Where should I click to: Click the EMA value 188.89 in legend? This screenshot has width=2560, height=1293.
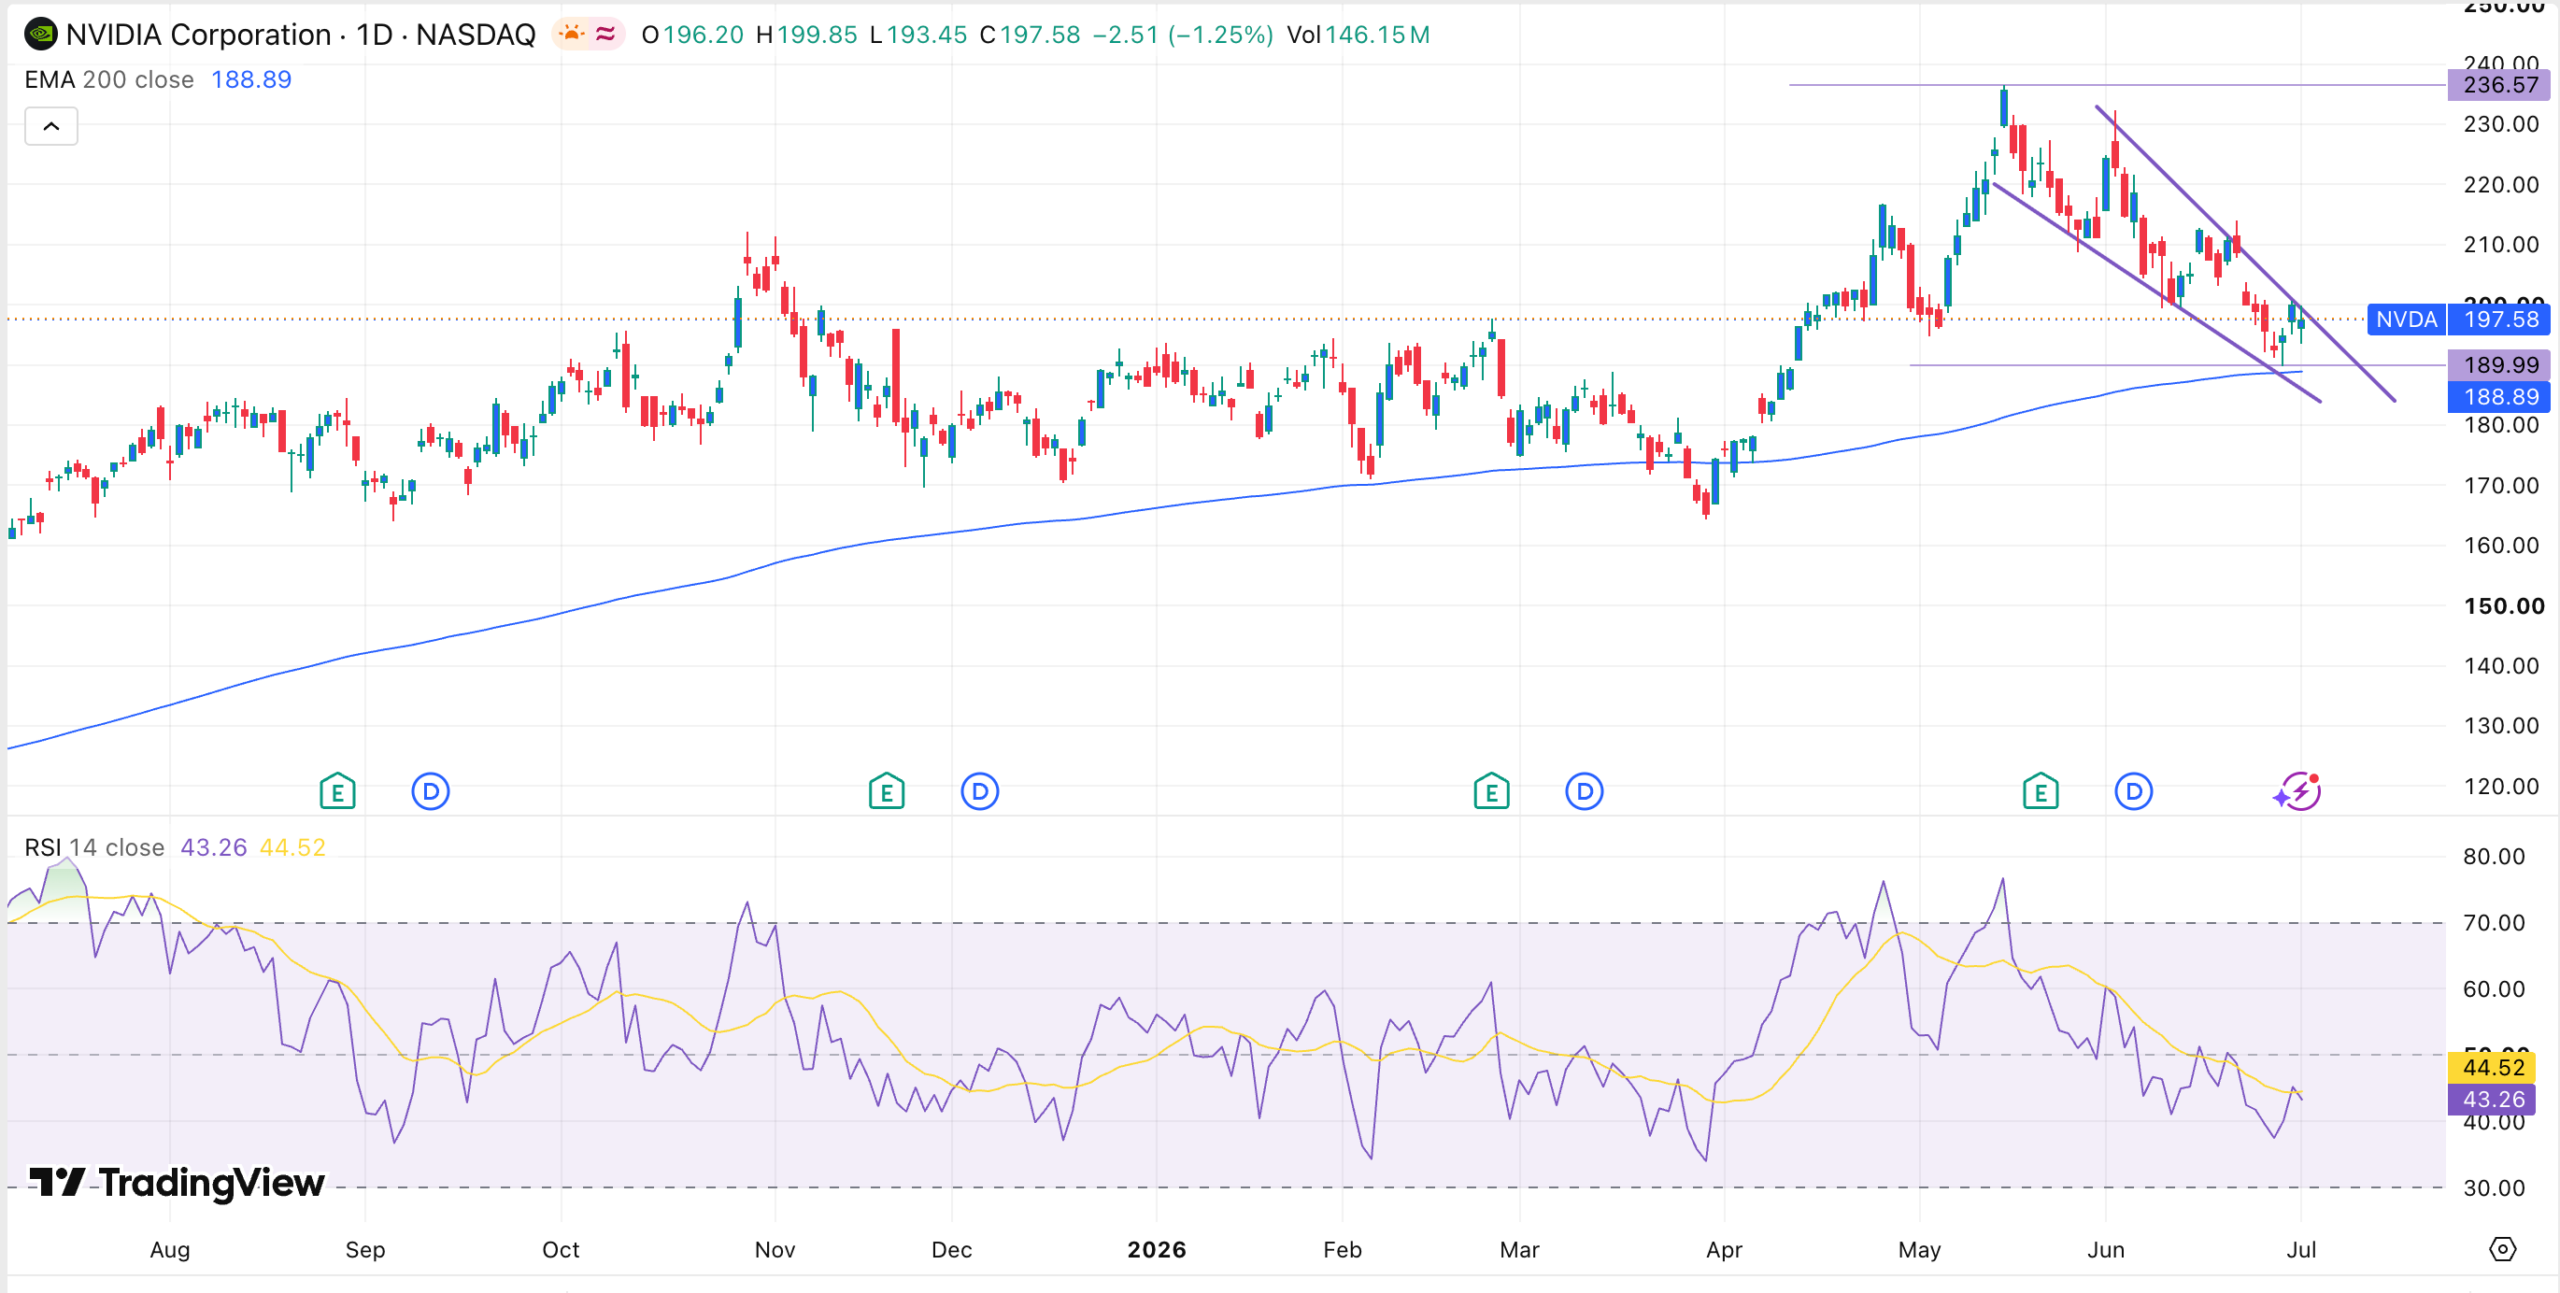point(251,80)
